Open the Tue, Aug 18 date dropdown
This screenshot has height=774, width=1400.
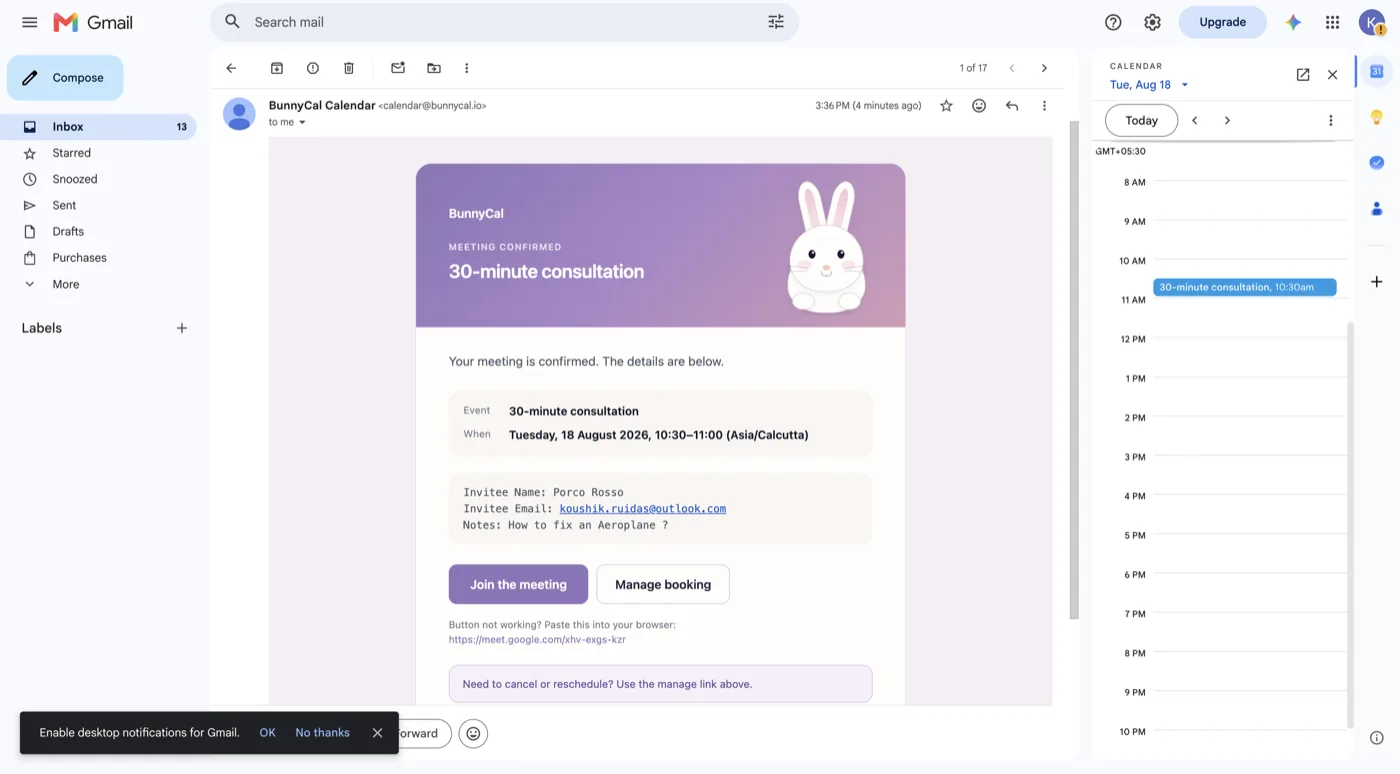pyautogui.click(x=1149, y=85)
